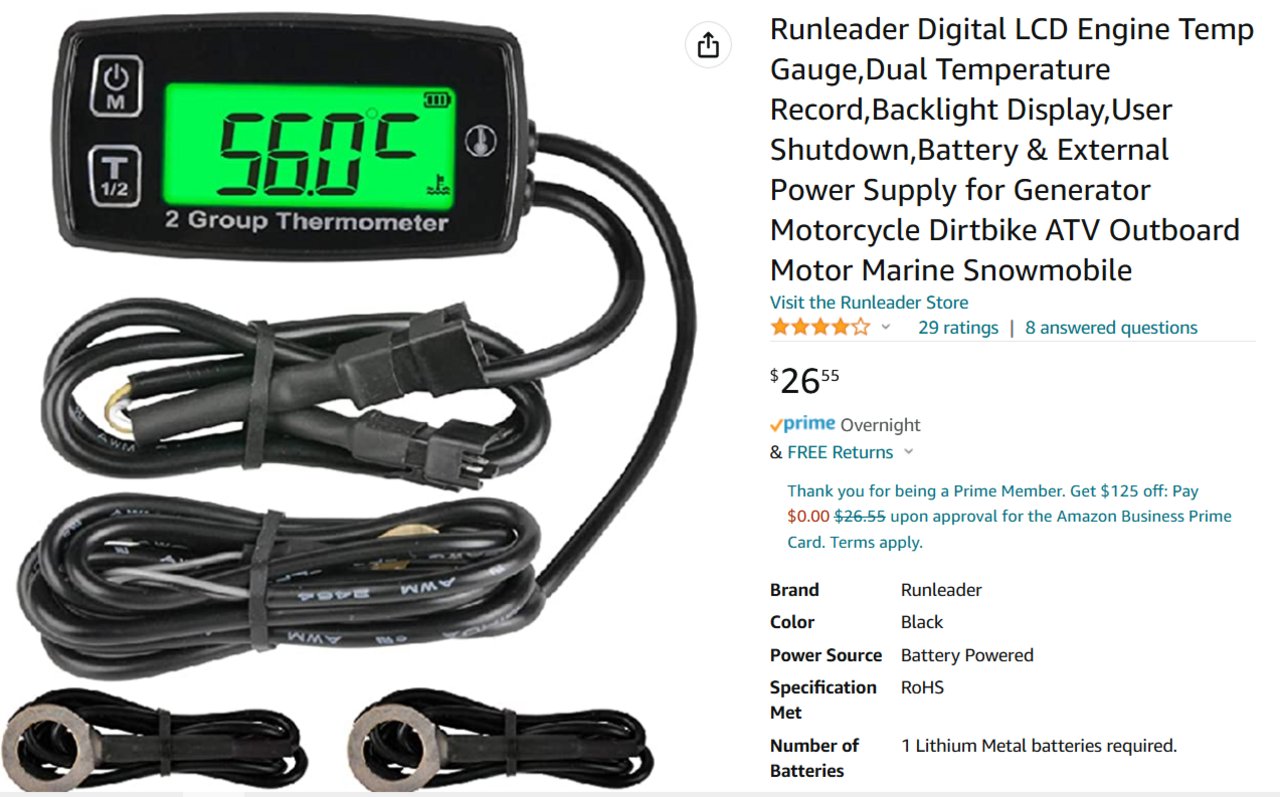Click the power M button on gauge image

116,86
